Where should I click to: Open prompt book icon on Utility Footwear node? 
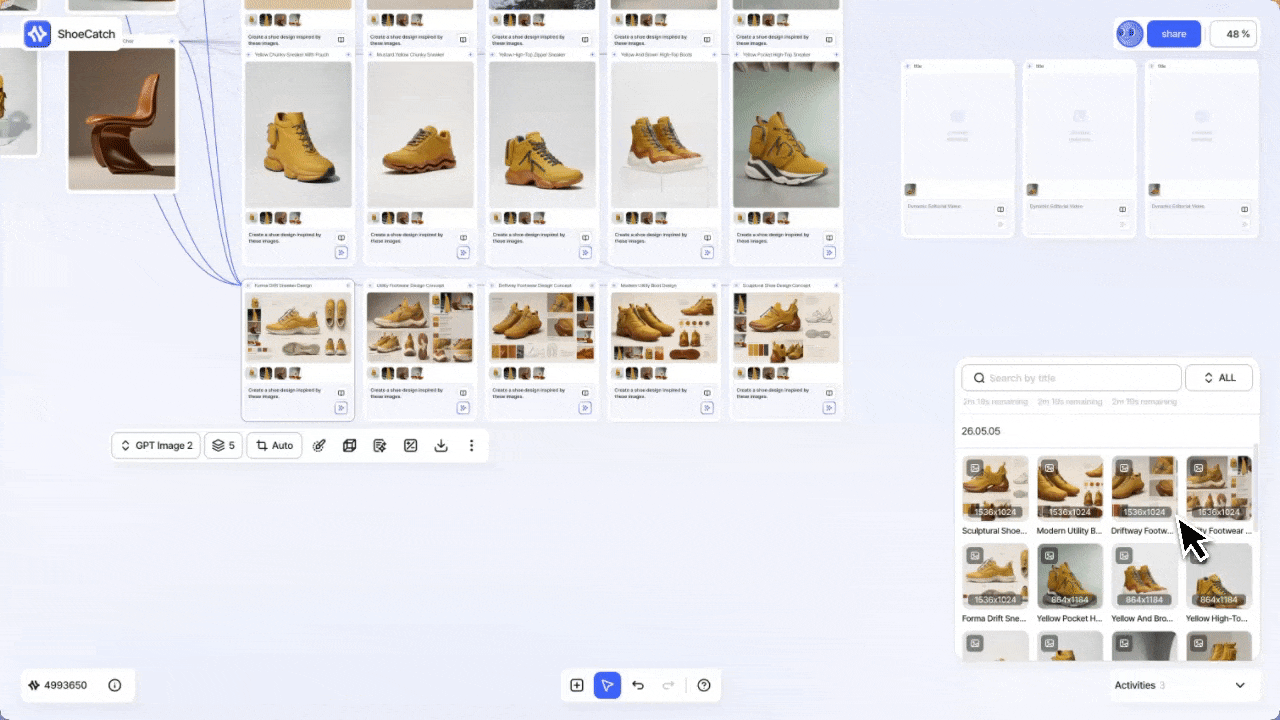point(463,393)
